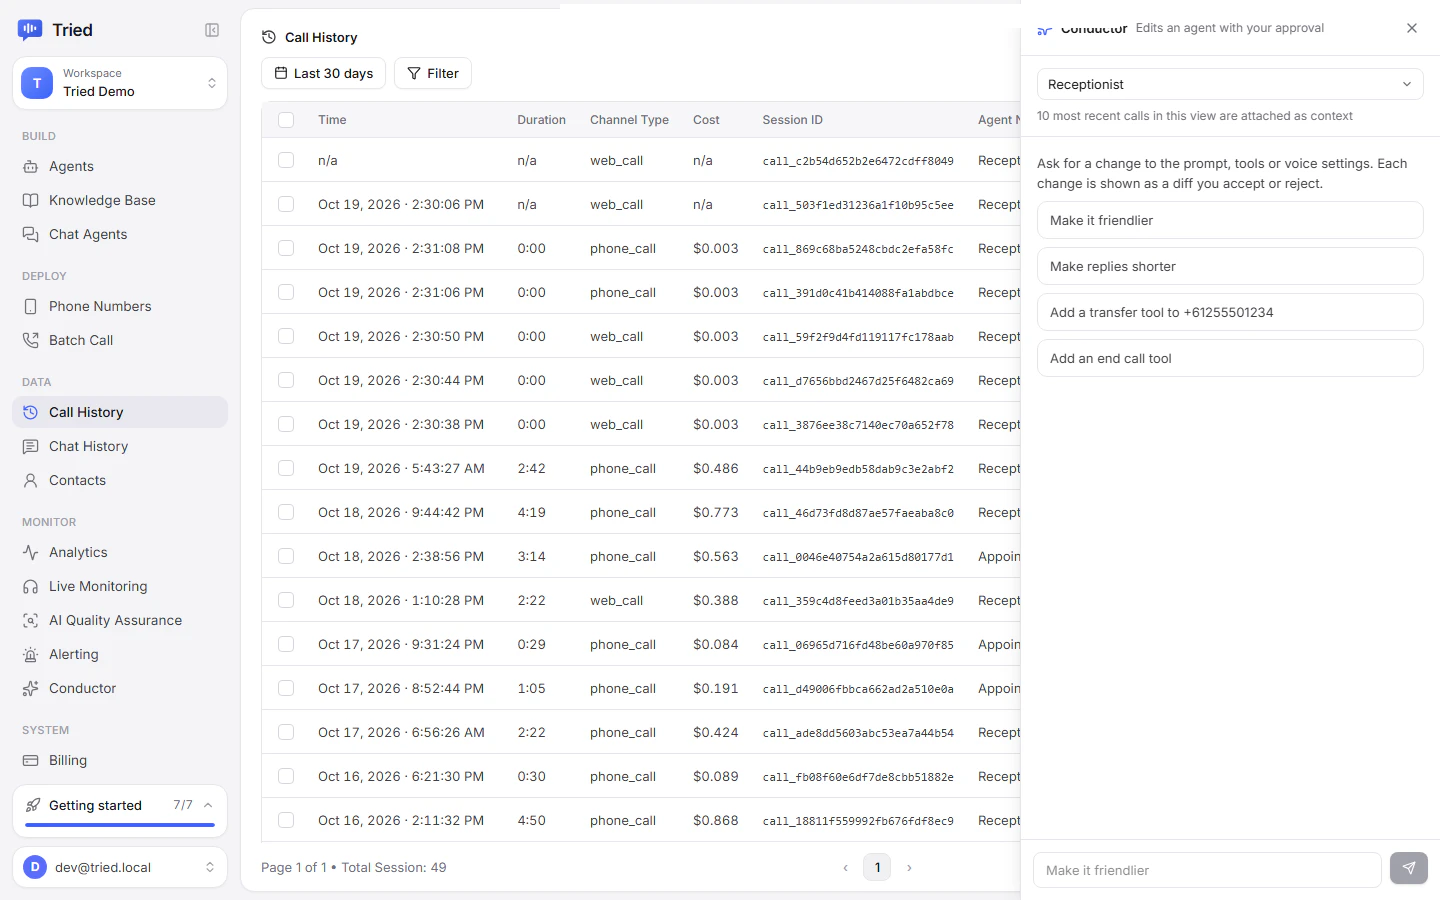Click session ID call_44b9eb9edb58dab9c3e2abf2
The height and width of the screenshot is (900, 1440).
pos(858,469)
